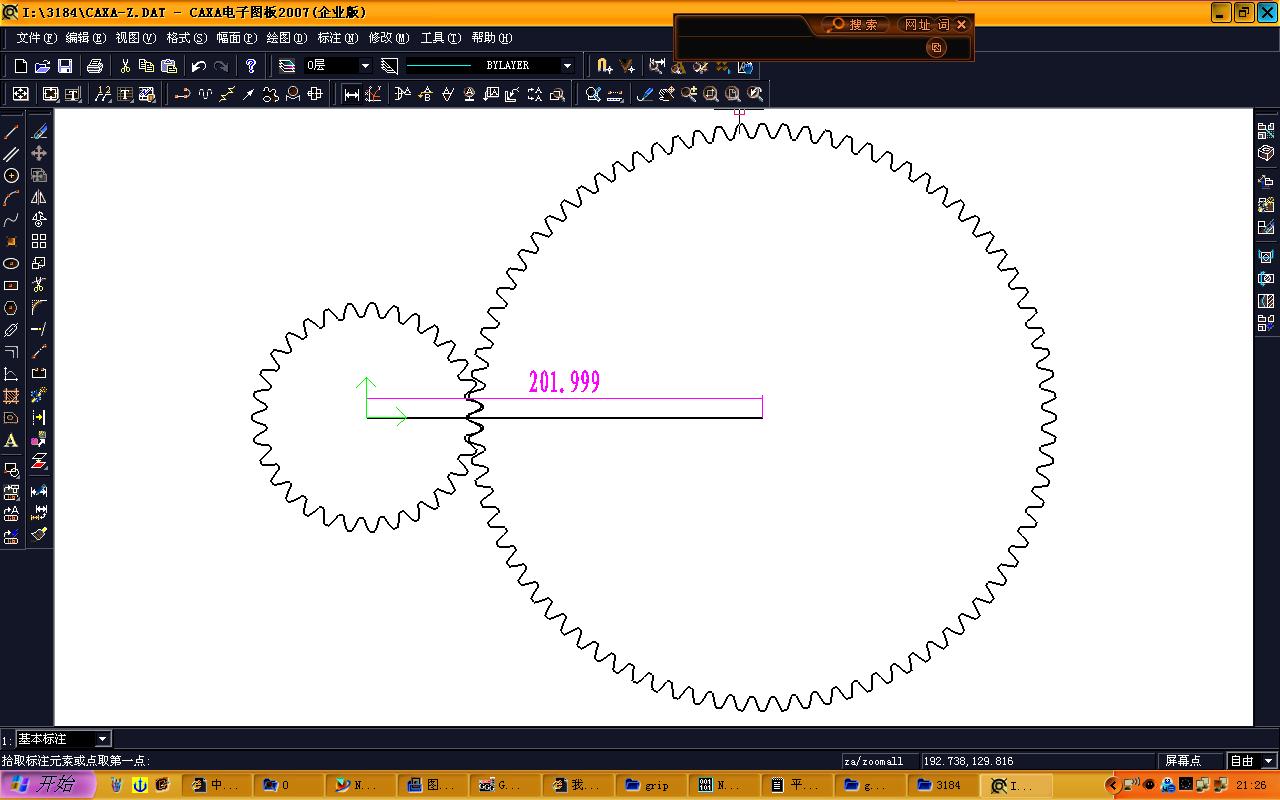The width and height of the screenshot is (1280, 800).
Task: Click the Windows 开始 start button
Action: pos(48,785)
